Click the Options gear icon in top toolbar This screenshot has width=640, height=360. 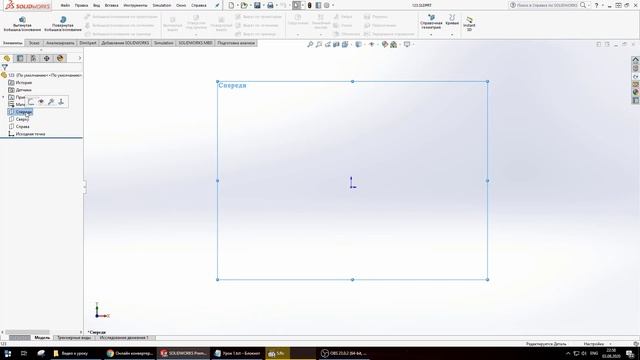[327, 5]
